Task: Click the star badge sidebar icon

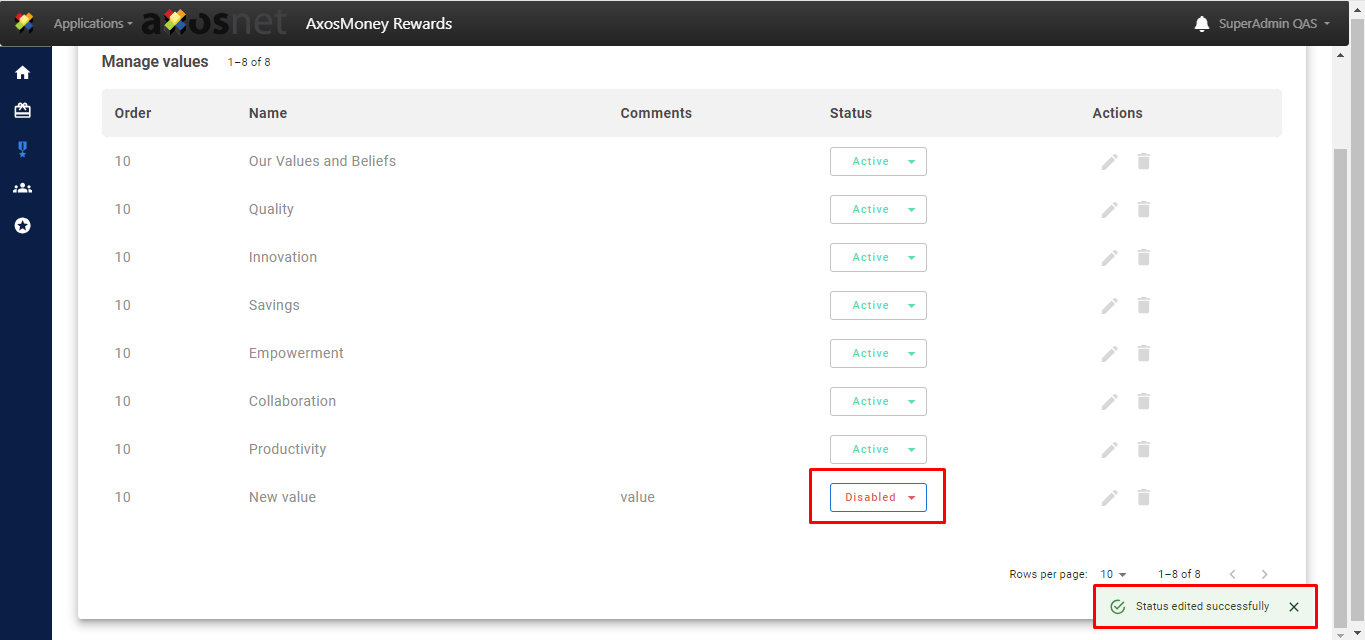Action: (x=22, y=226)
